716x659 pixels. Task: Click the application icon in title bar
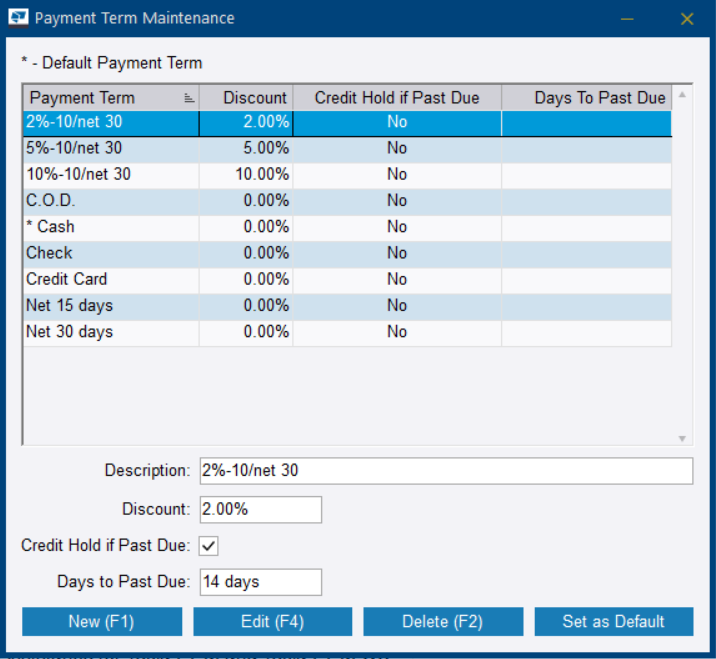[x=17, y=18]
